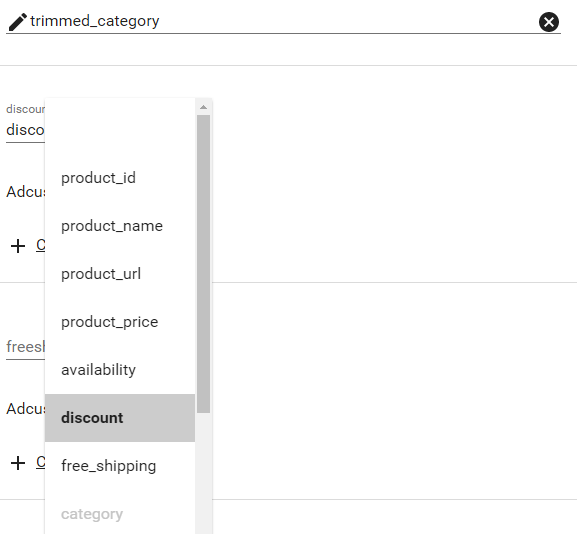Screen dimensions: 577x534
Task: Select the blank first option in dropdown
Action: pyautogui.click(x=120, y=130)
